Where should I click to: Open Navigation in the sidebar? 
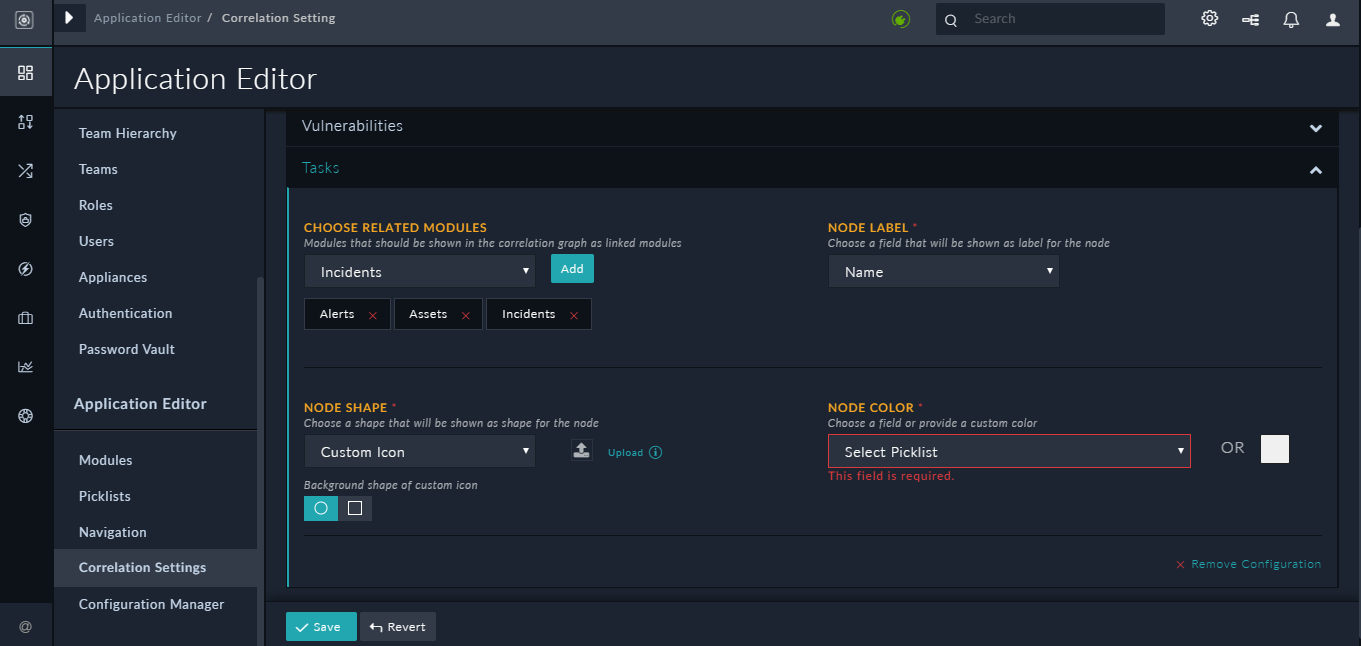point(113,532)
